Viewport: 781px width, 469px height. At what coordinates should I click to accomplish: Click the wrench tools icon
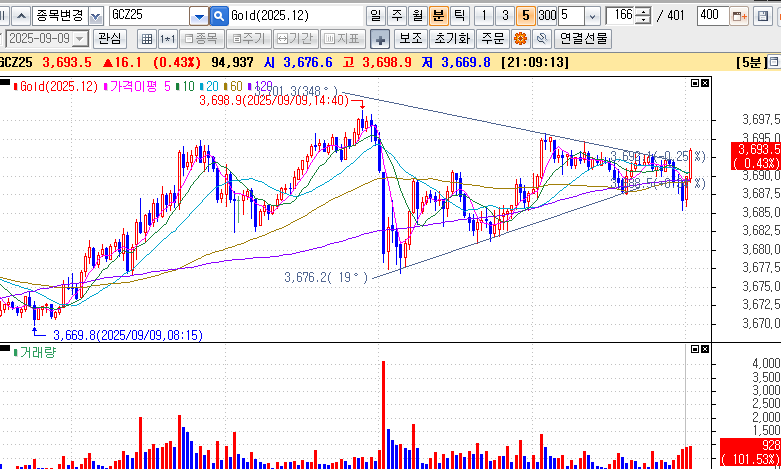point(541,39)
